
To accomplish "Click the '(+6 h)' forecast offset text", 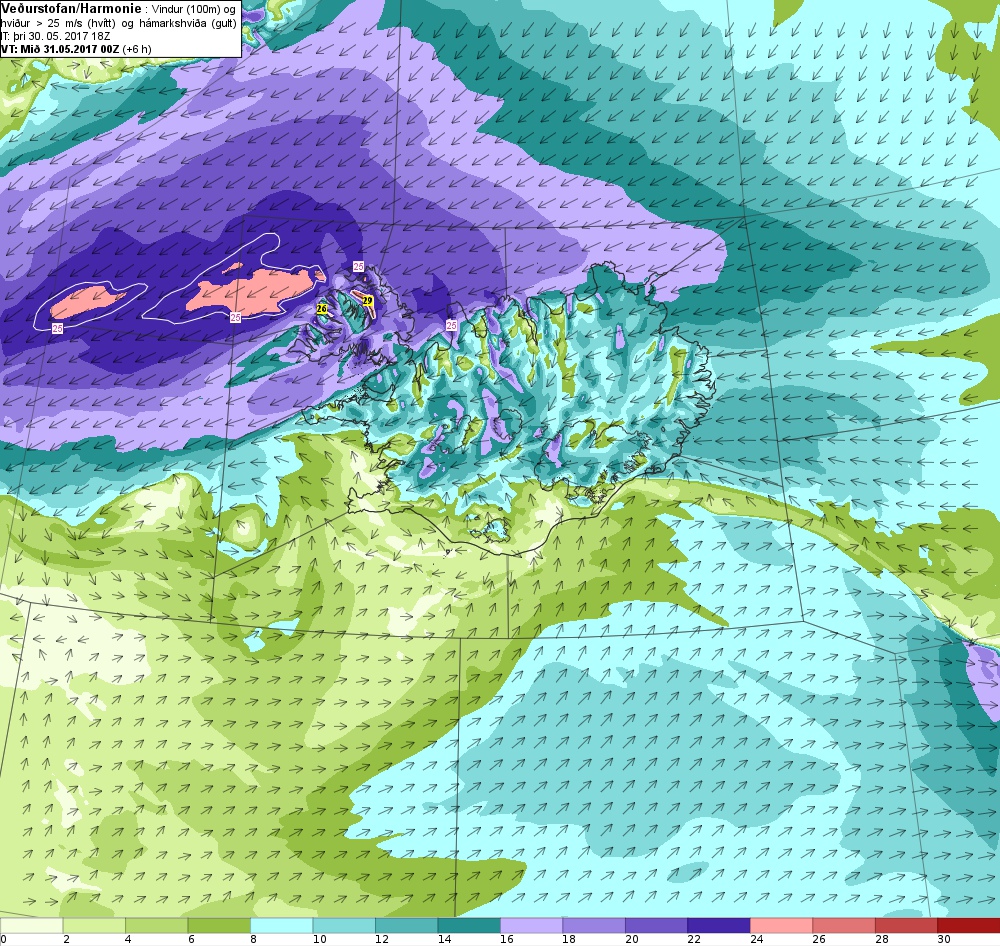I will pyautogui.click(x=138, y=49).
